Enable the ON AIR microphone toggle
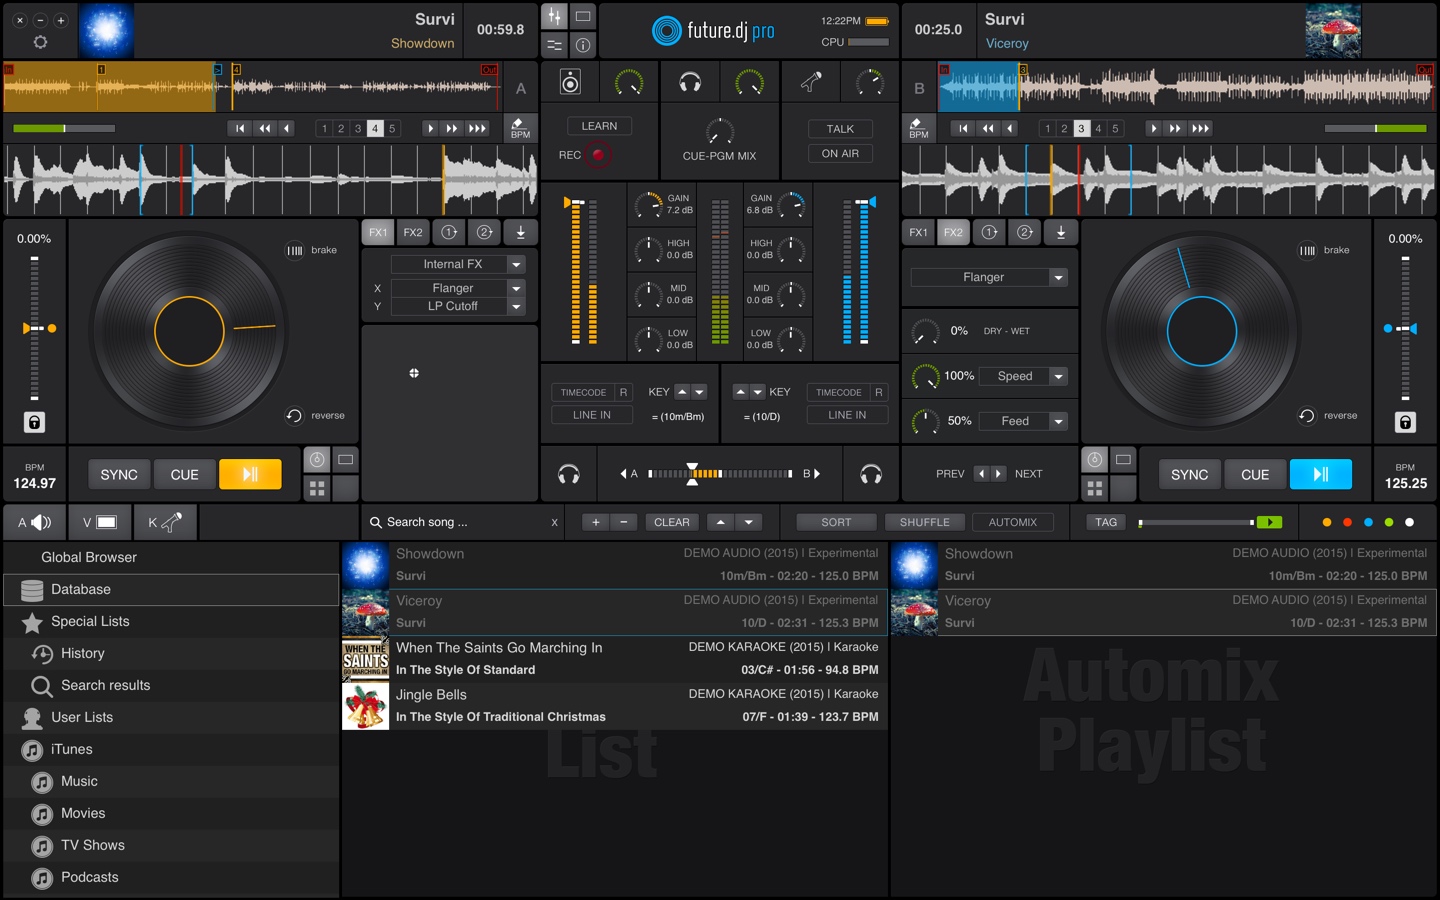Image resolution: width=1440 pixels, height=900 pixels. coord(839,153)
